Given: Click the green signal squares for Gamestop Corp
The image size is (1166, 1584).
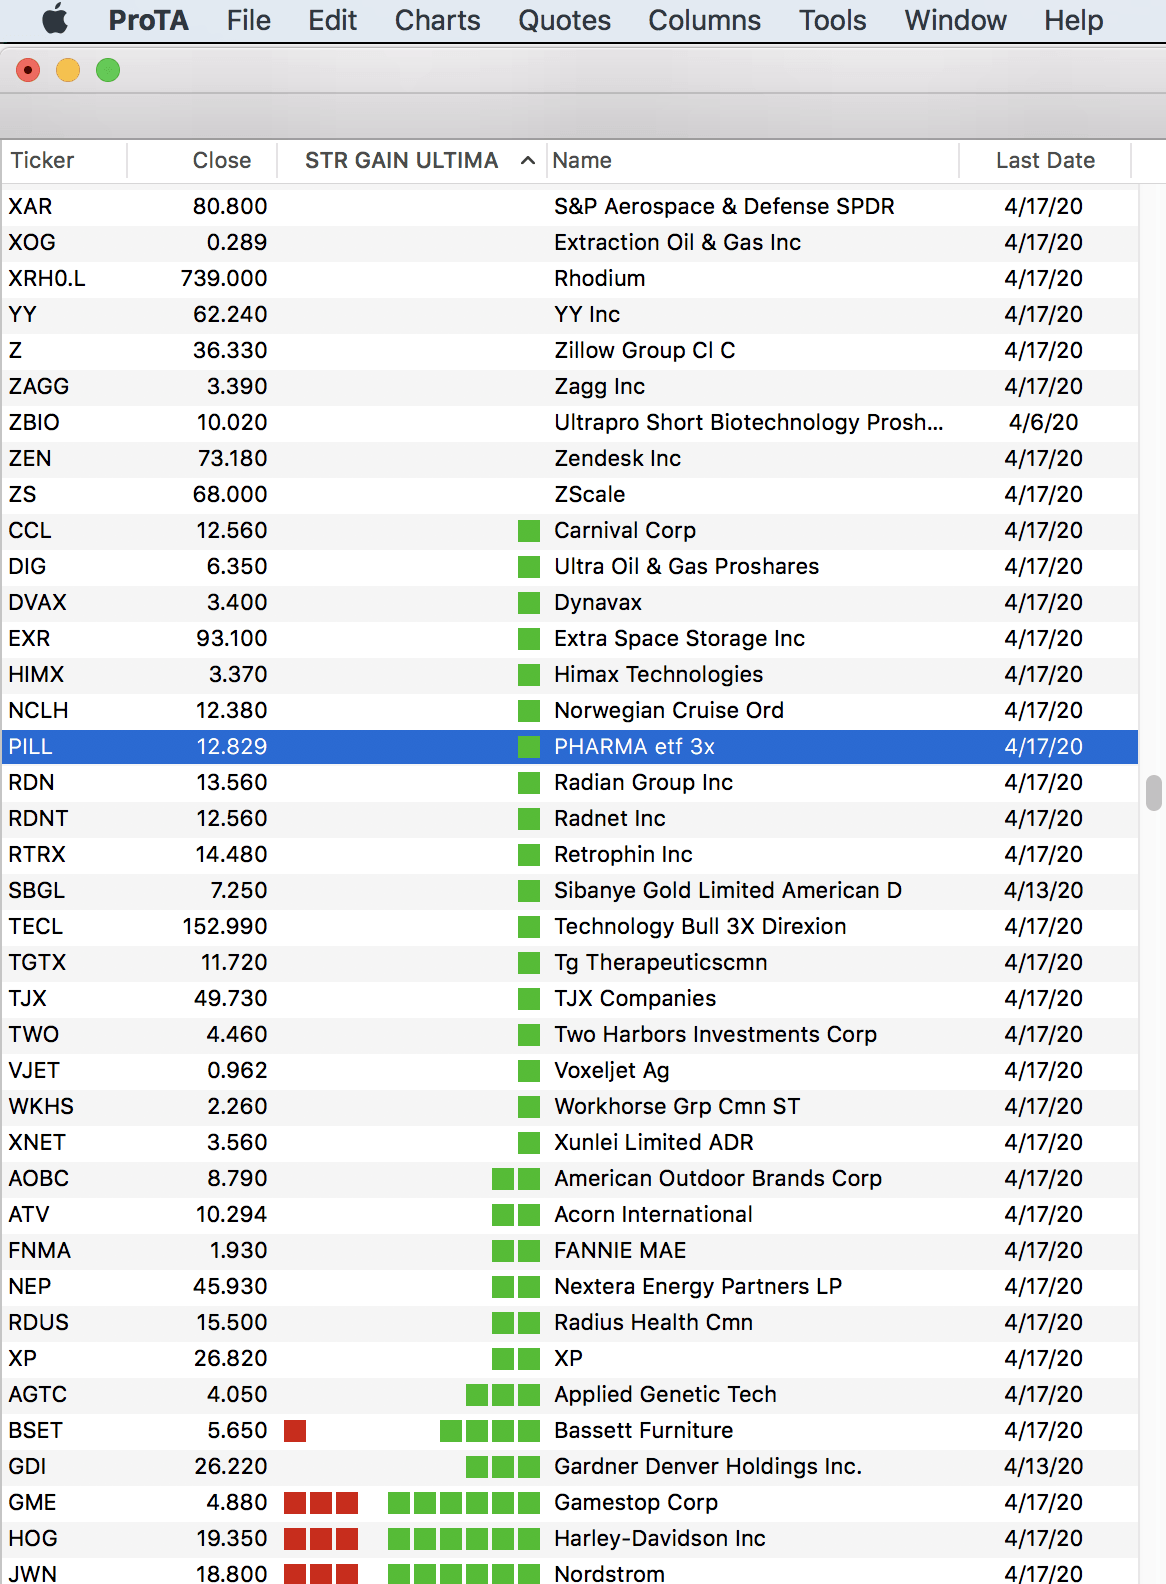Looking at the screenshot, I should pos(464,1503).
